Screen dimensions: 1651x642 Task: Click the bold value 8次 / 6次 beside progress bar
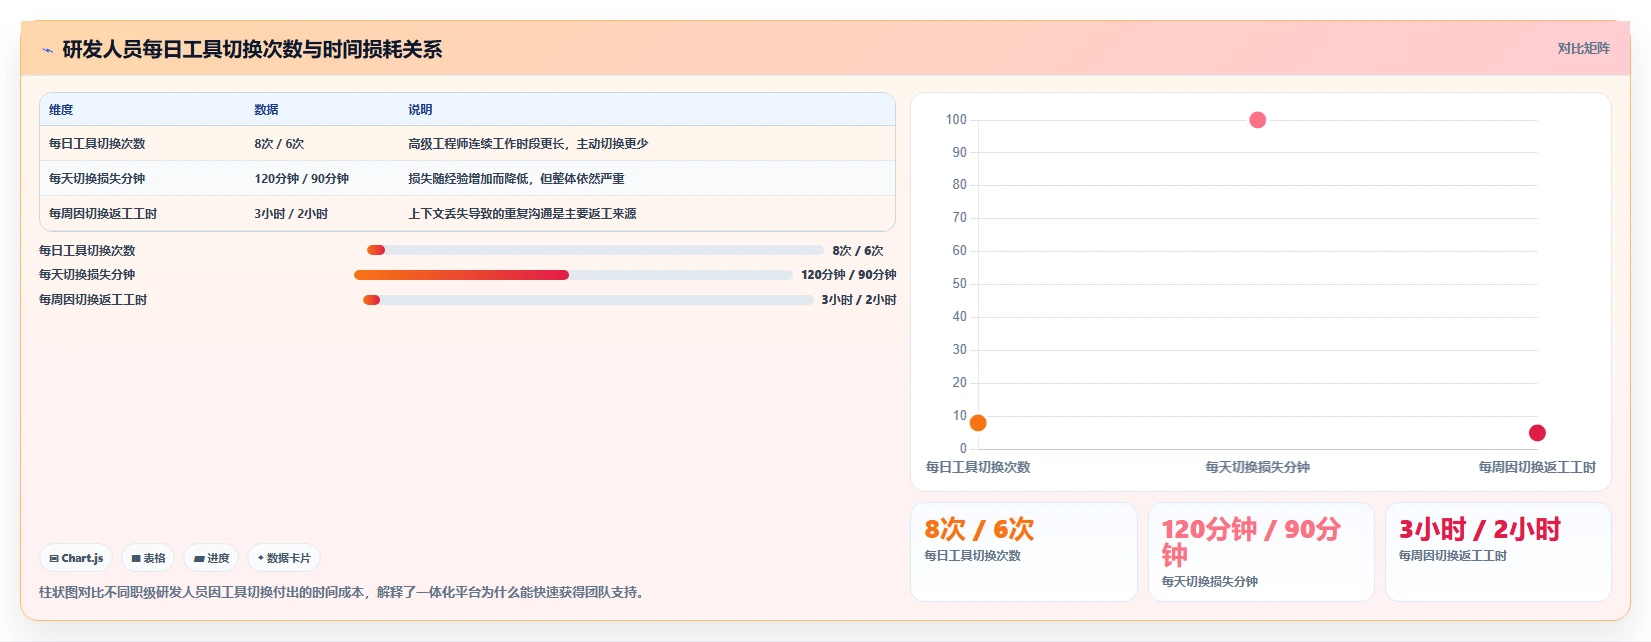(858, 251)
